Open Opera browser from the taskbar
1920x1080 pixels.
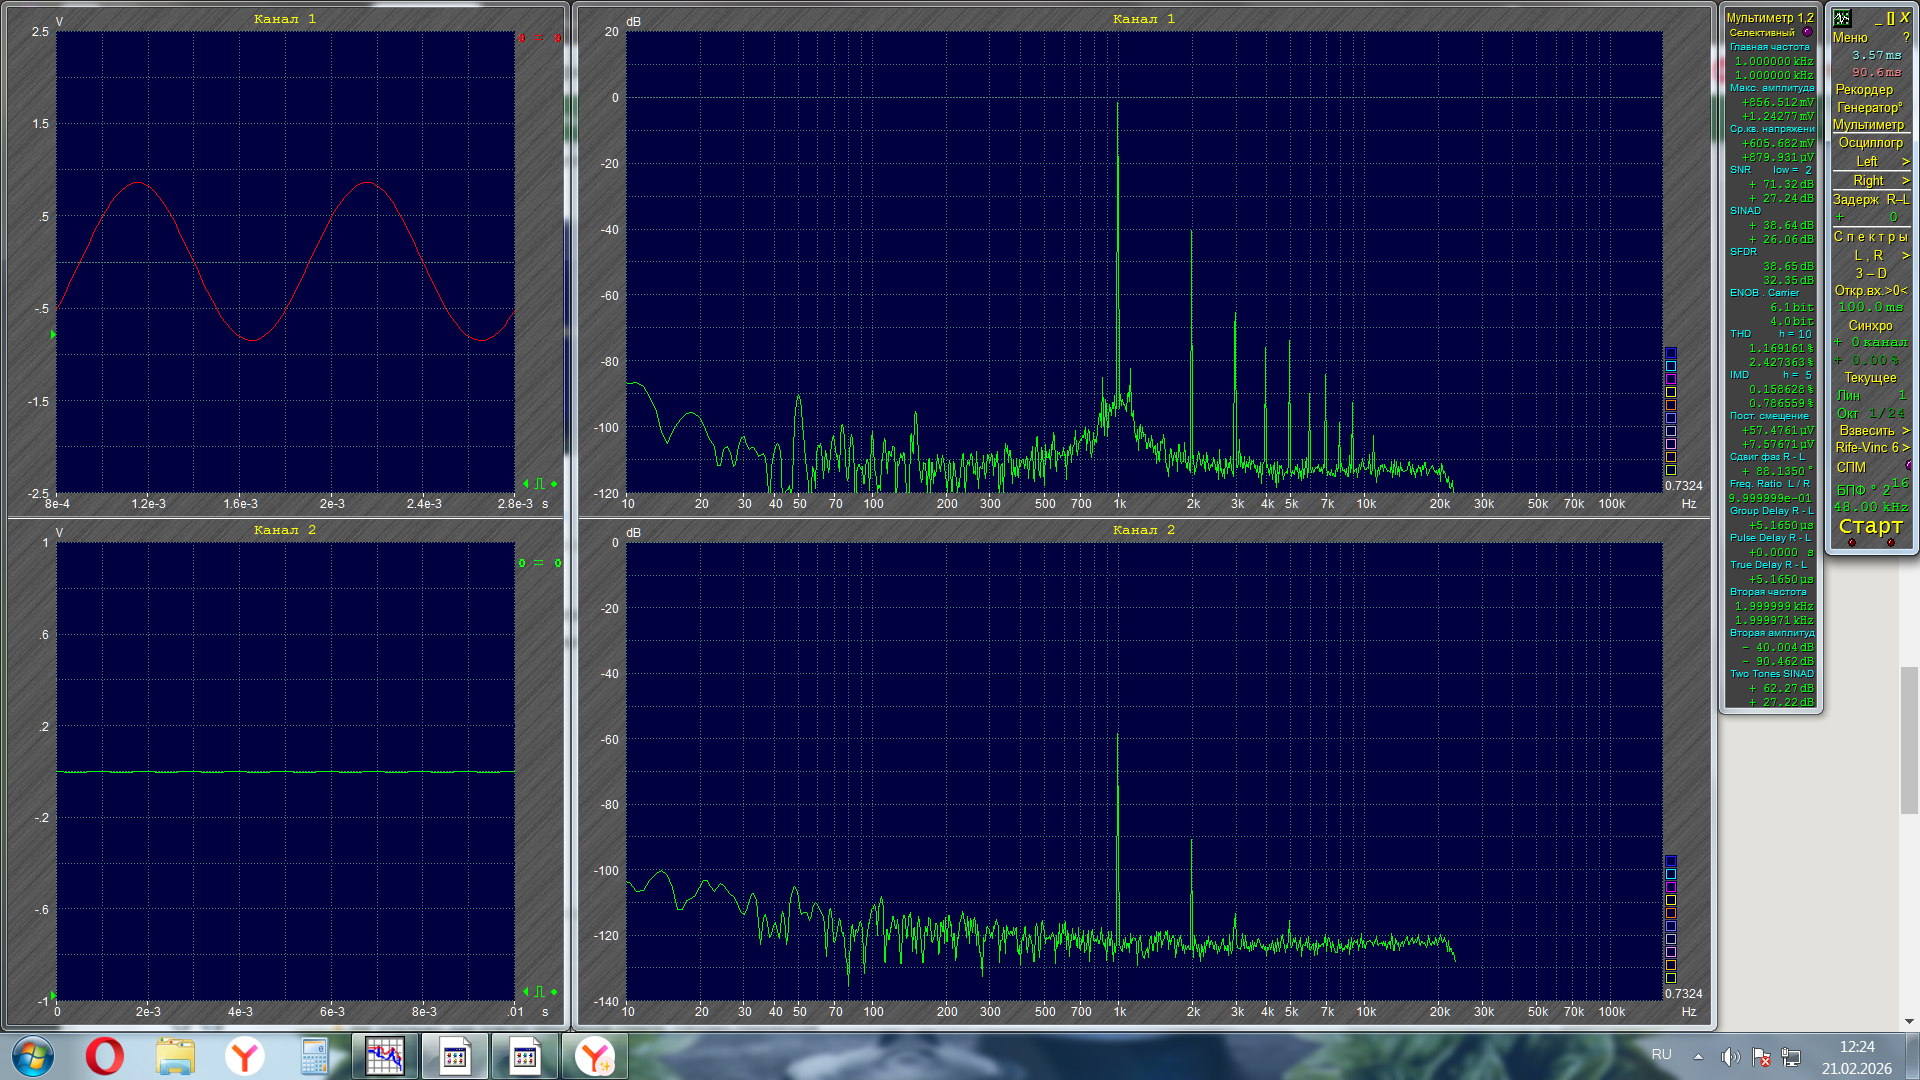pyautogui.click(x=104, y=1056)
